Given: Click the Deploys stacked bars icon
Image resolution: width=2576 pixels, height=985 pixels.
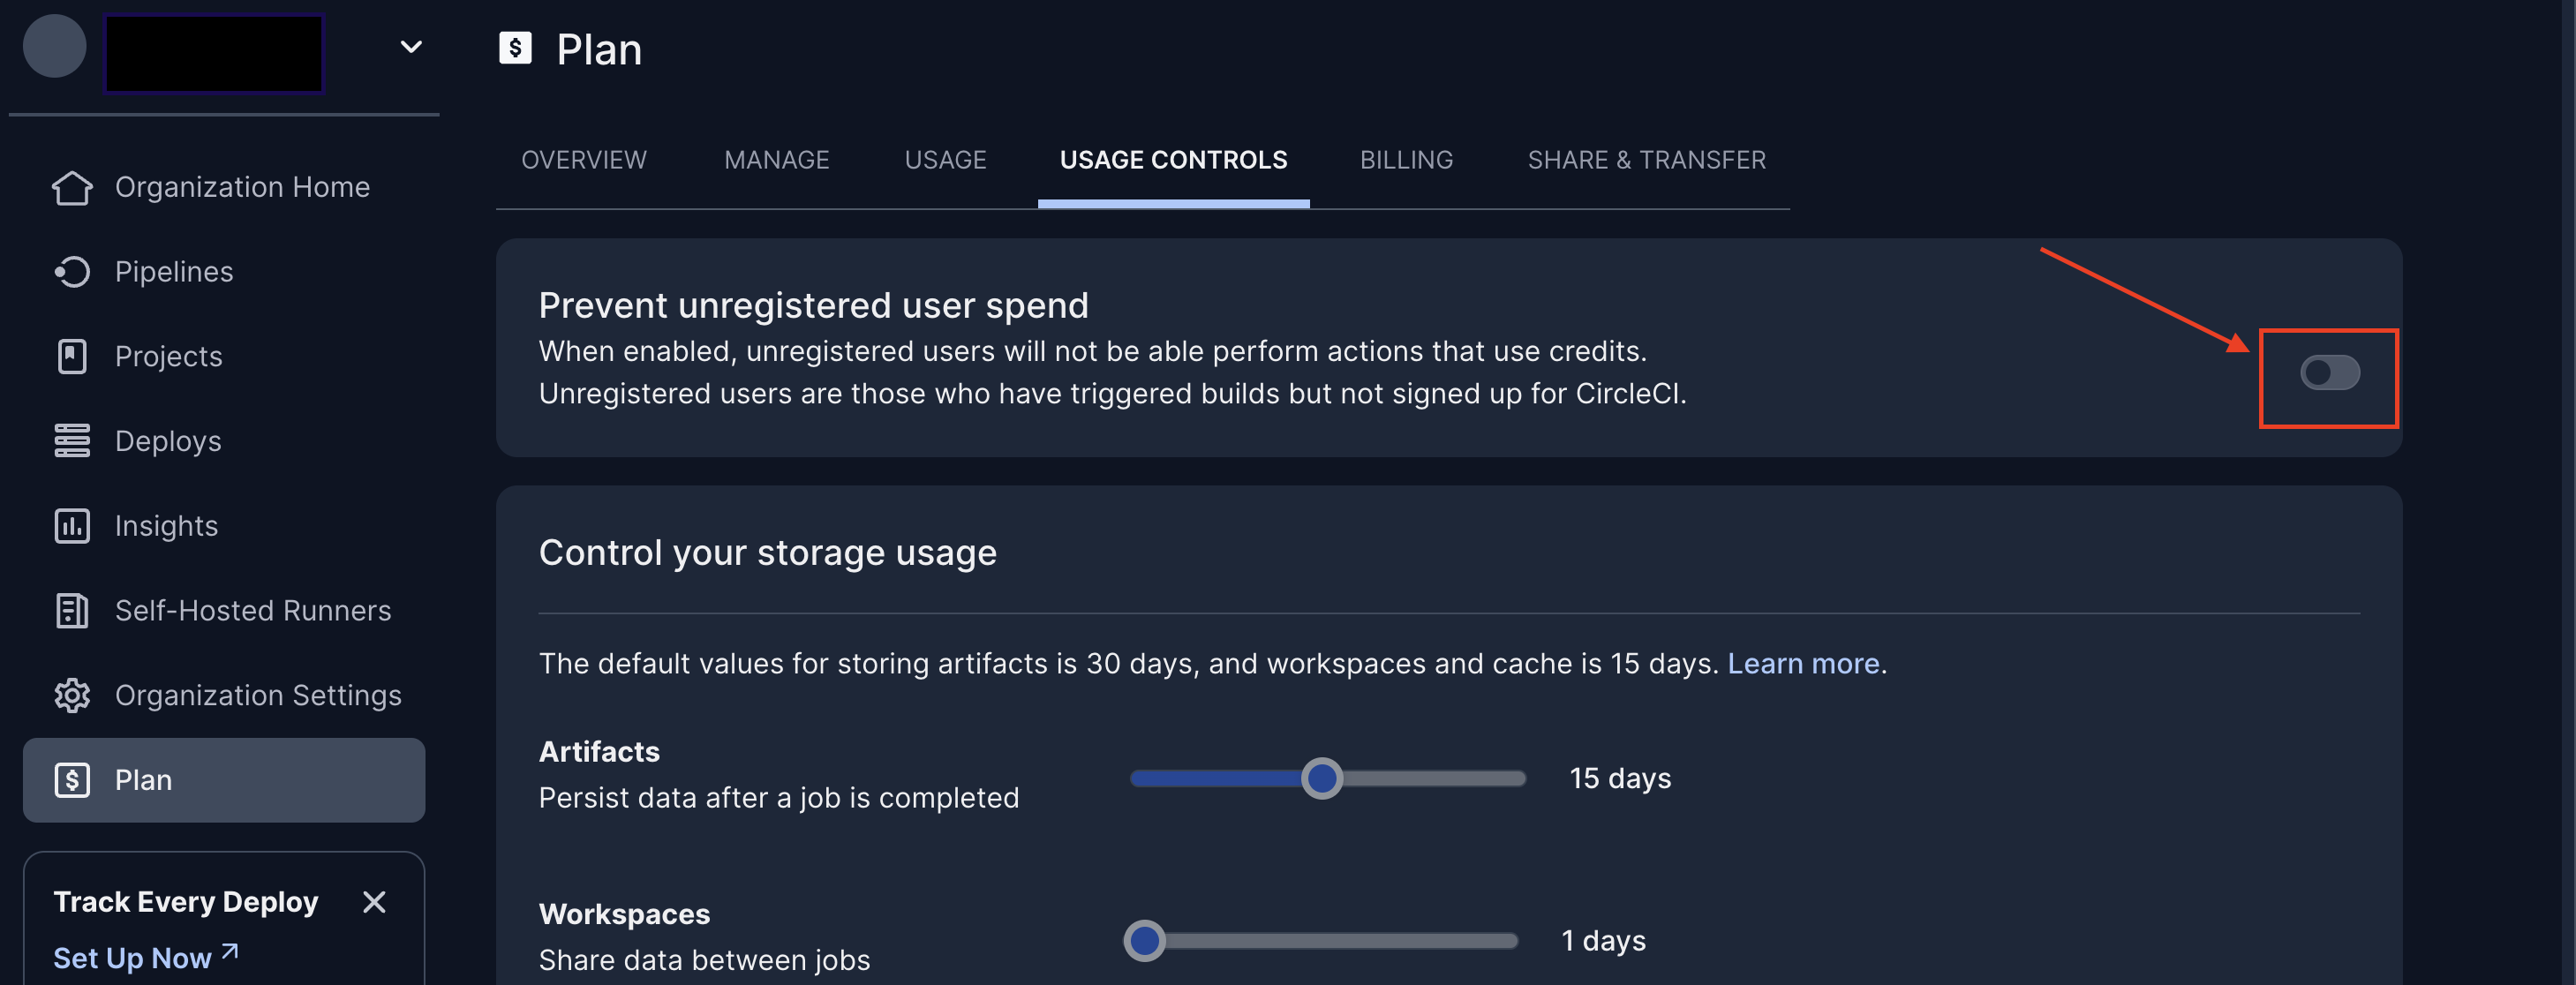Looking at the screenshot, I should coord(72,441).
